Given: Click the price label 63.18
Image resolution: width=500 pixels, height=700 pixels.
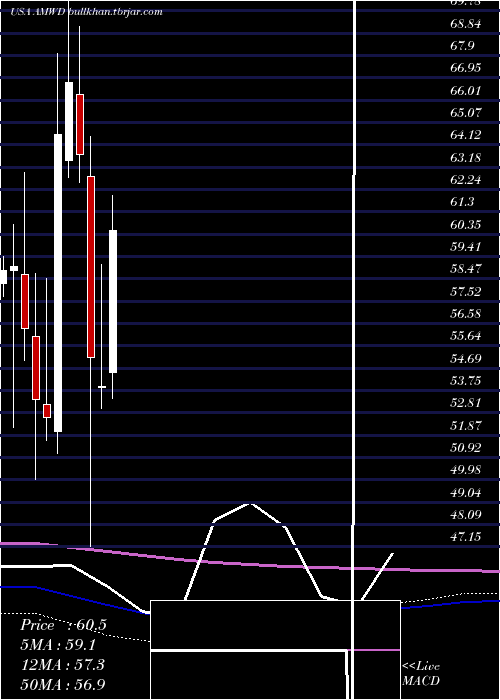Looking at the screenshot, I should (x=466, y=158).
